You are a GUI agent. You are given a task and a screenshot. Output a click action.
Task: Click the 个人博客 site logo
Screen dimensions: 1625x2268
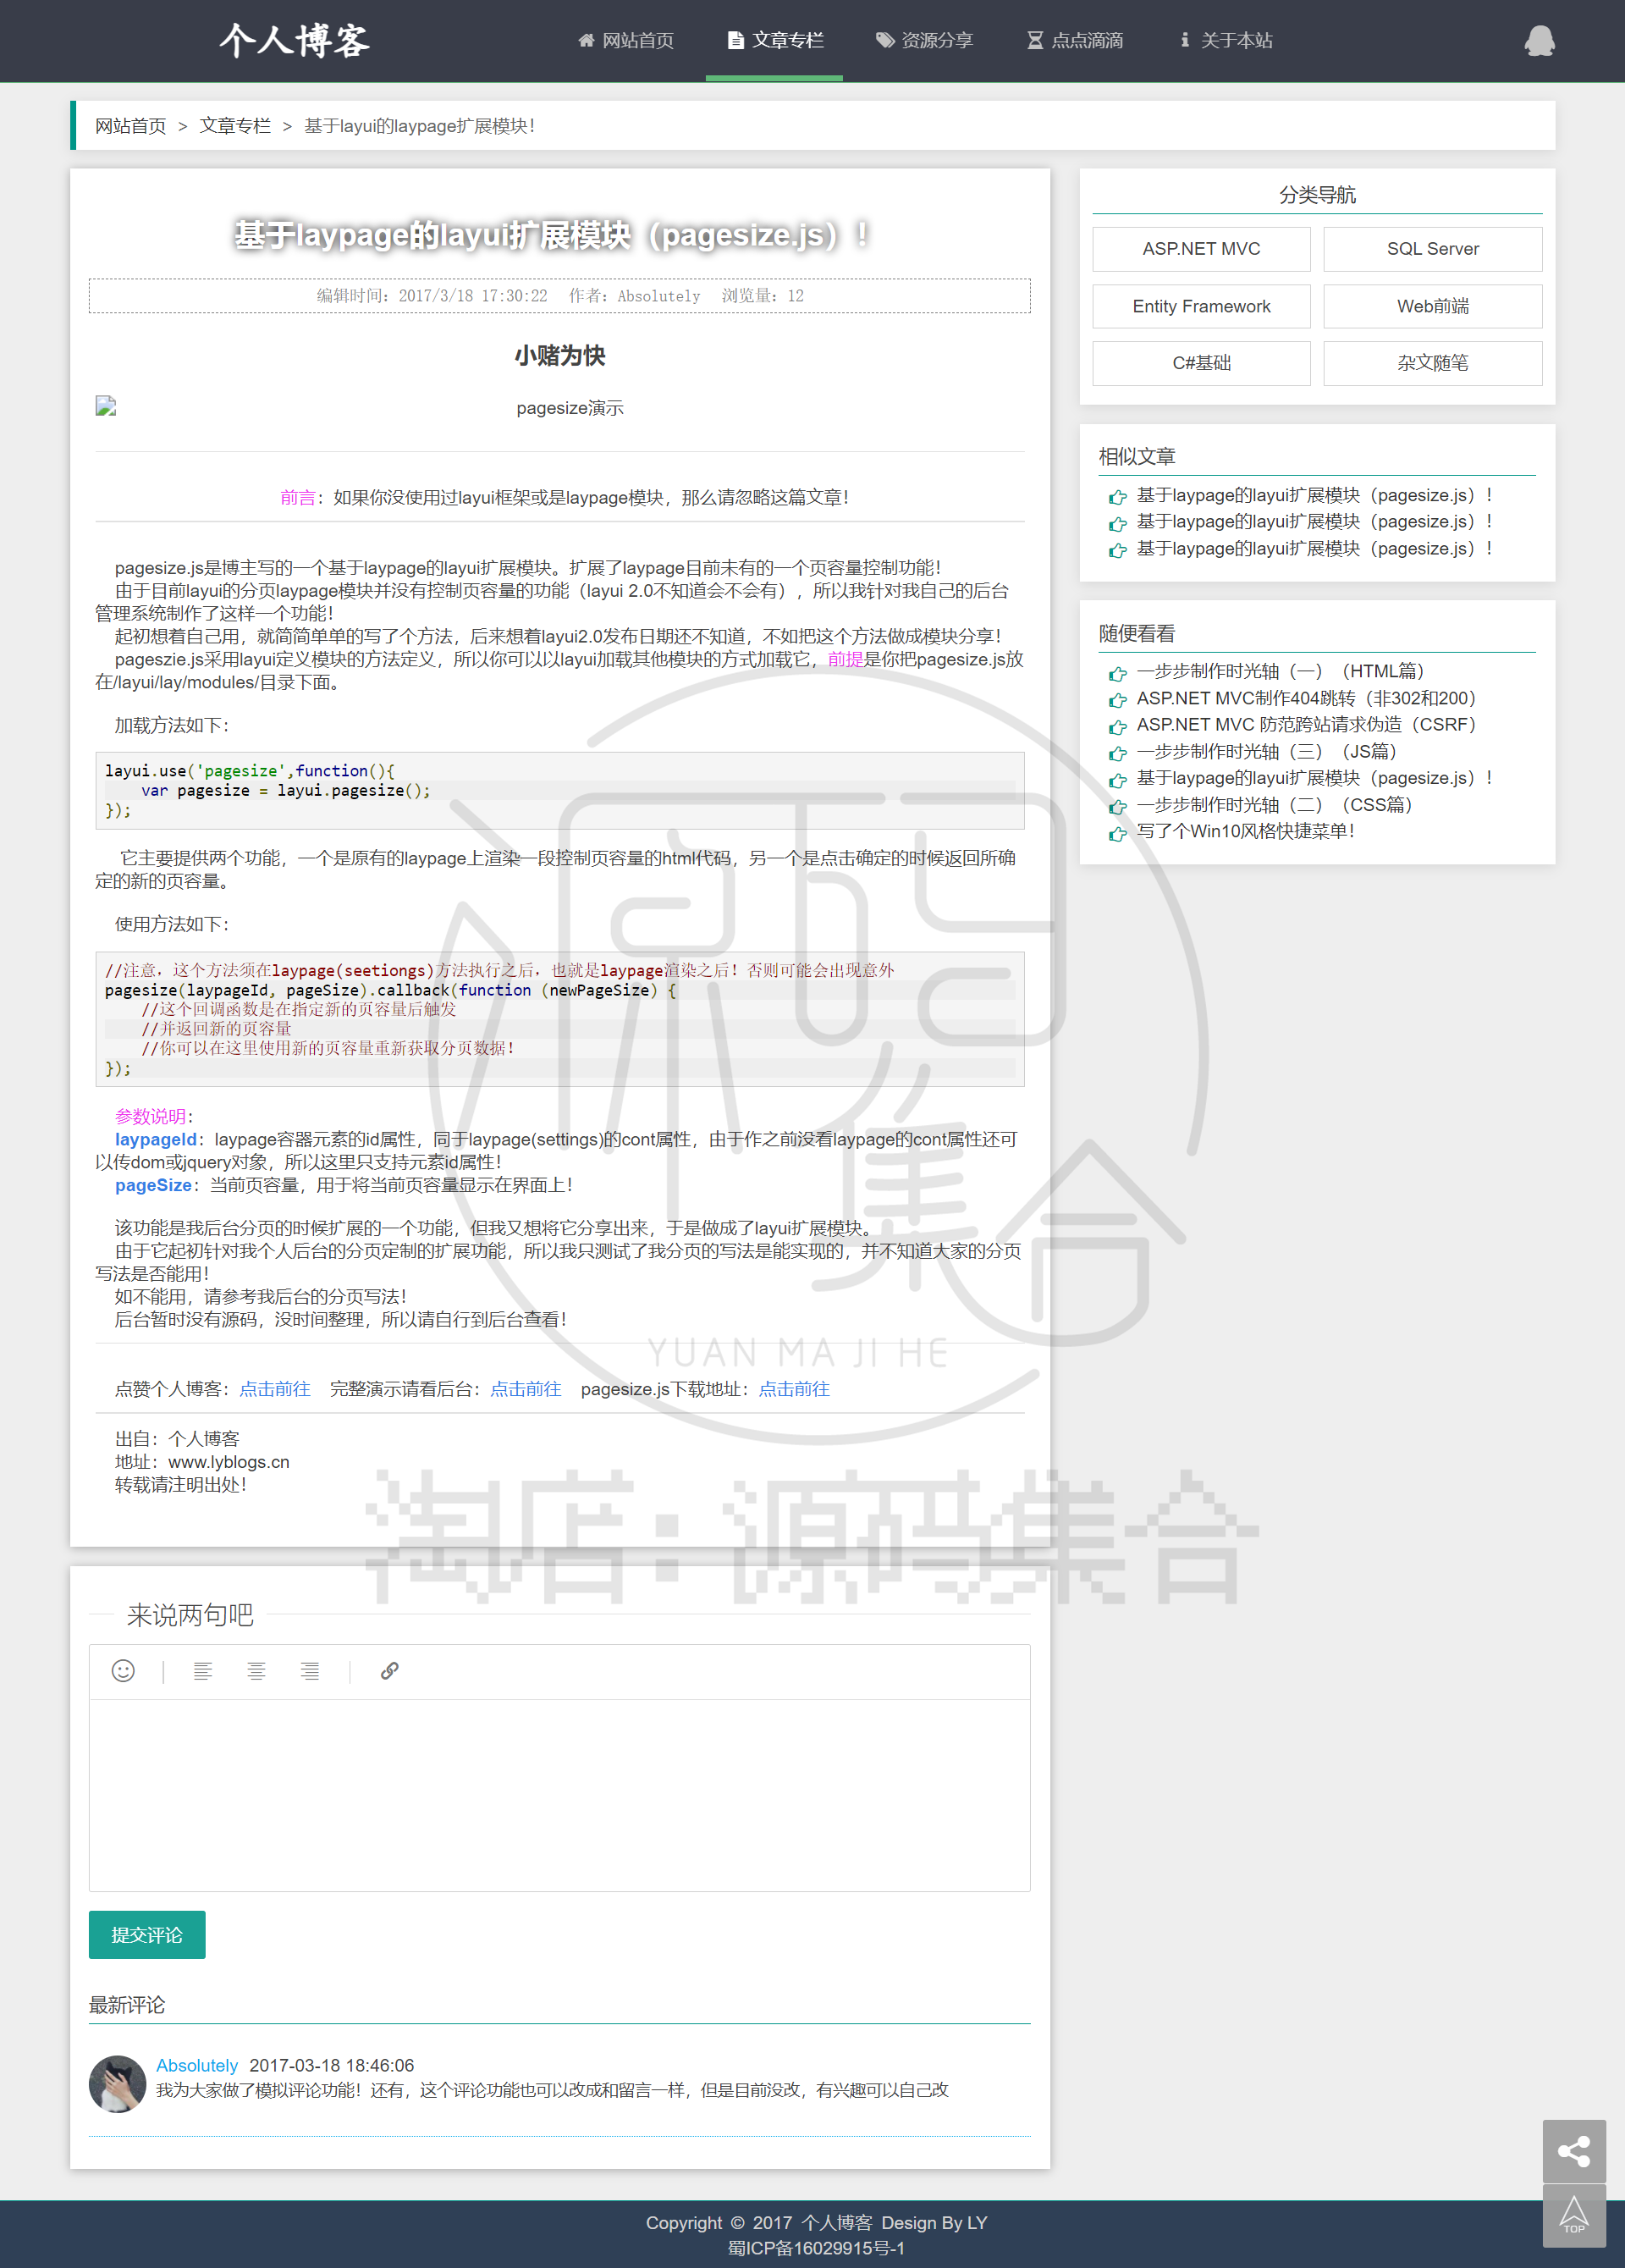(x=295, y=41)
